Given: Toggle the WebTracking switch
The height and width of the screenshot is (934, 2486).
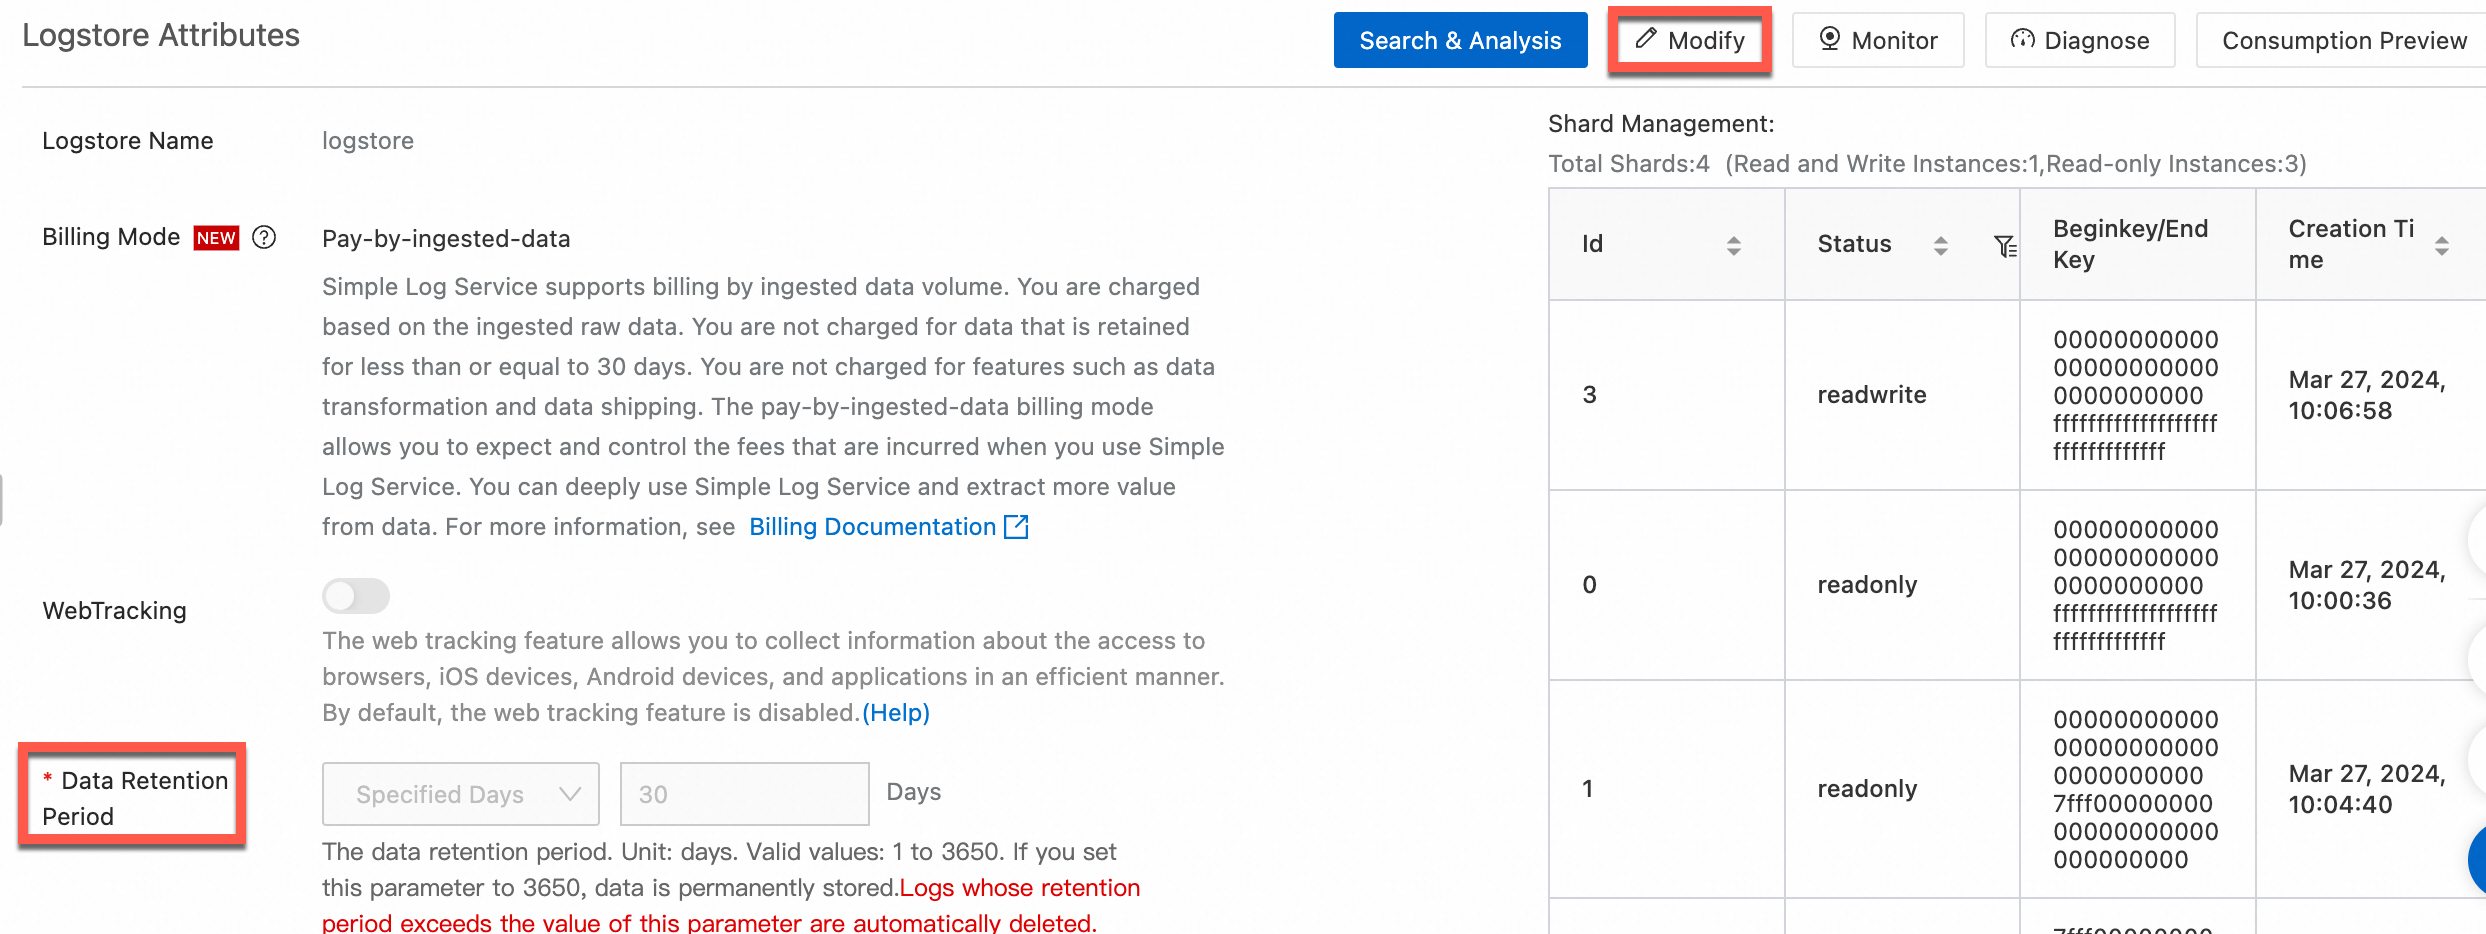Looking at the screenshot, I should pyautogui.click(x=356, y=596).
